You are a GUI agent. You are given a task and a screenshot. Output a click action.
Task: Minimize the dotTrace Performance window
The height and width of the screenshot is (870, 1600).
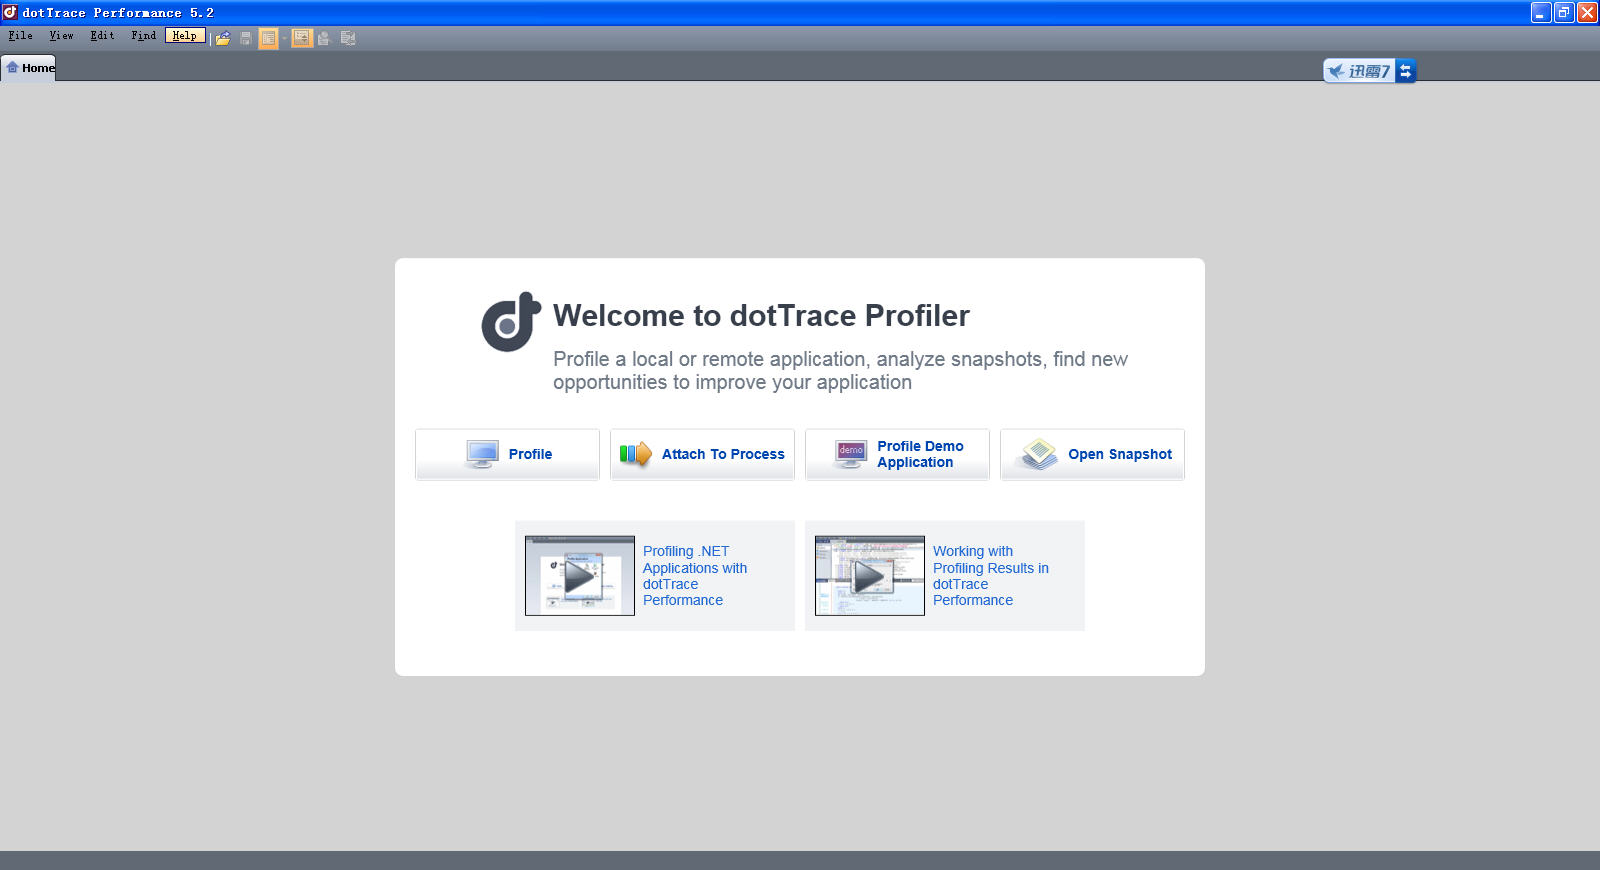point(1541,12)
